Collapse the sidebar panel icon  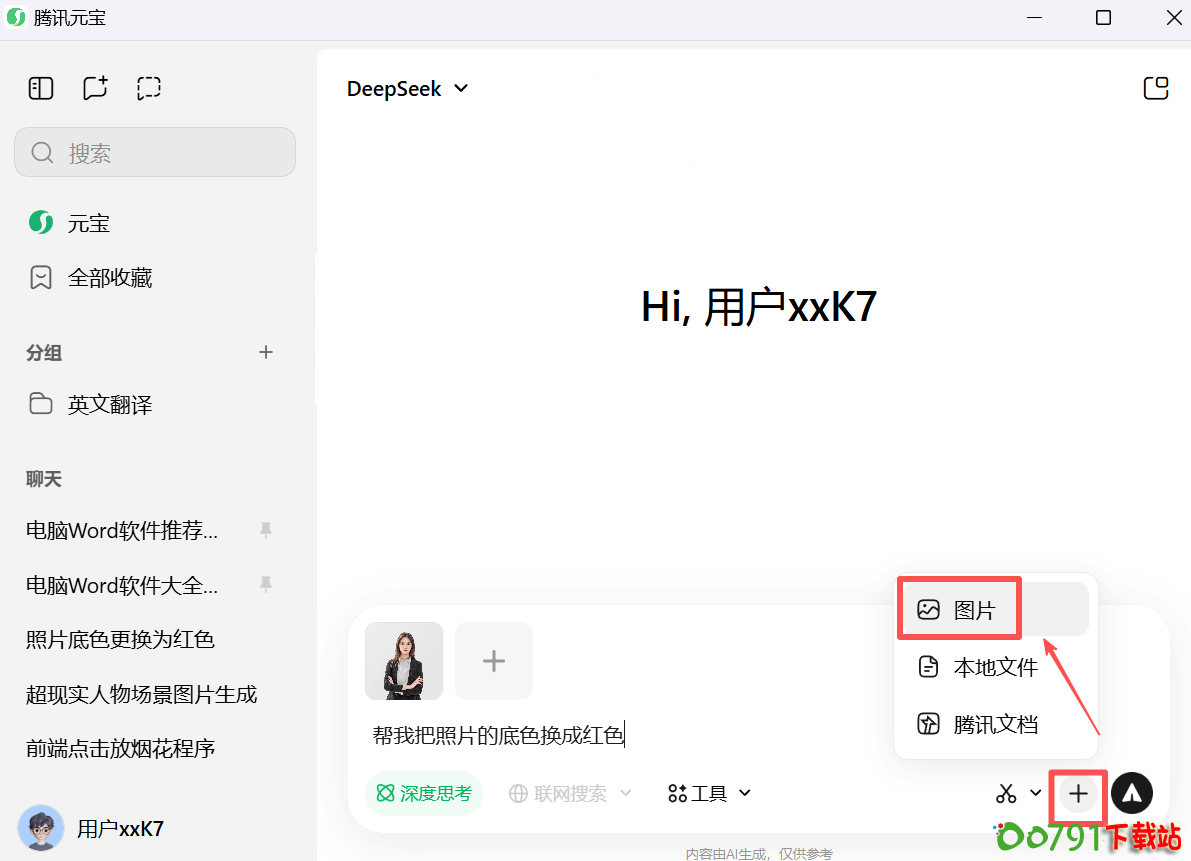pos(41,89)
